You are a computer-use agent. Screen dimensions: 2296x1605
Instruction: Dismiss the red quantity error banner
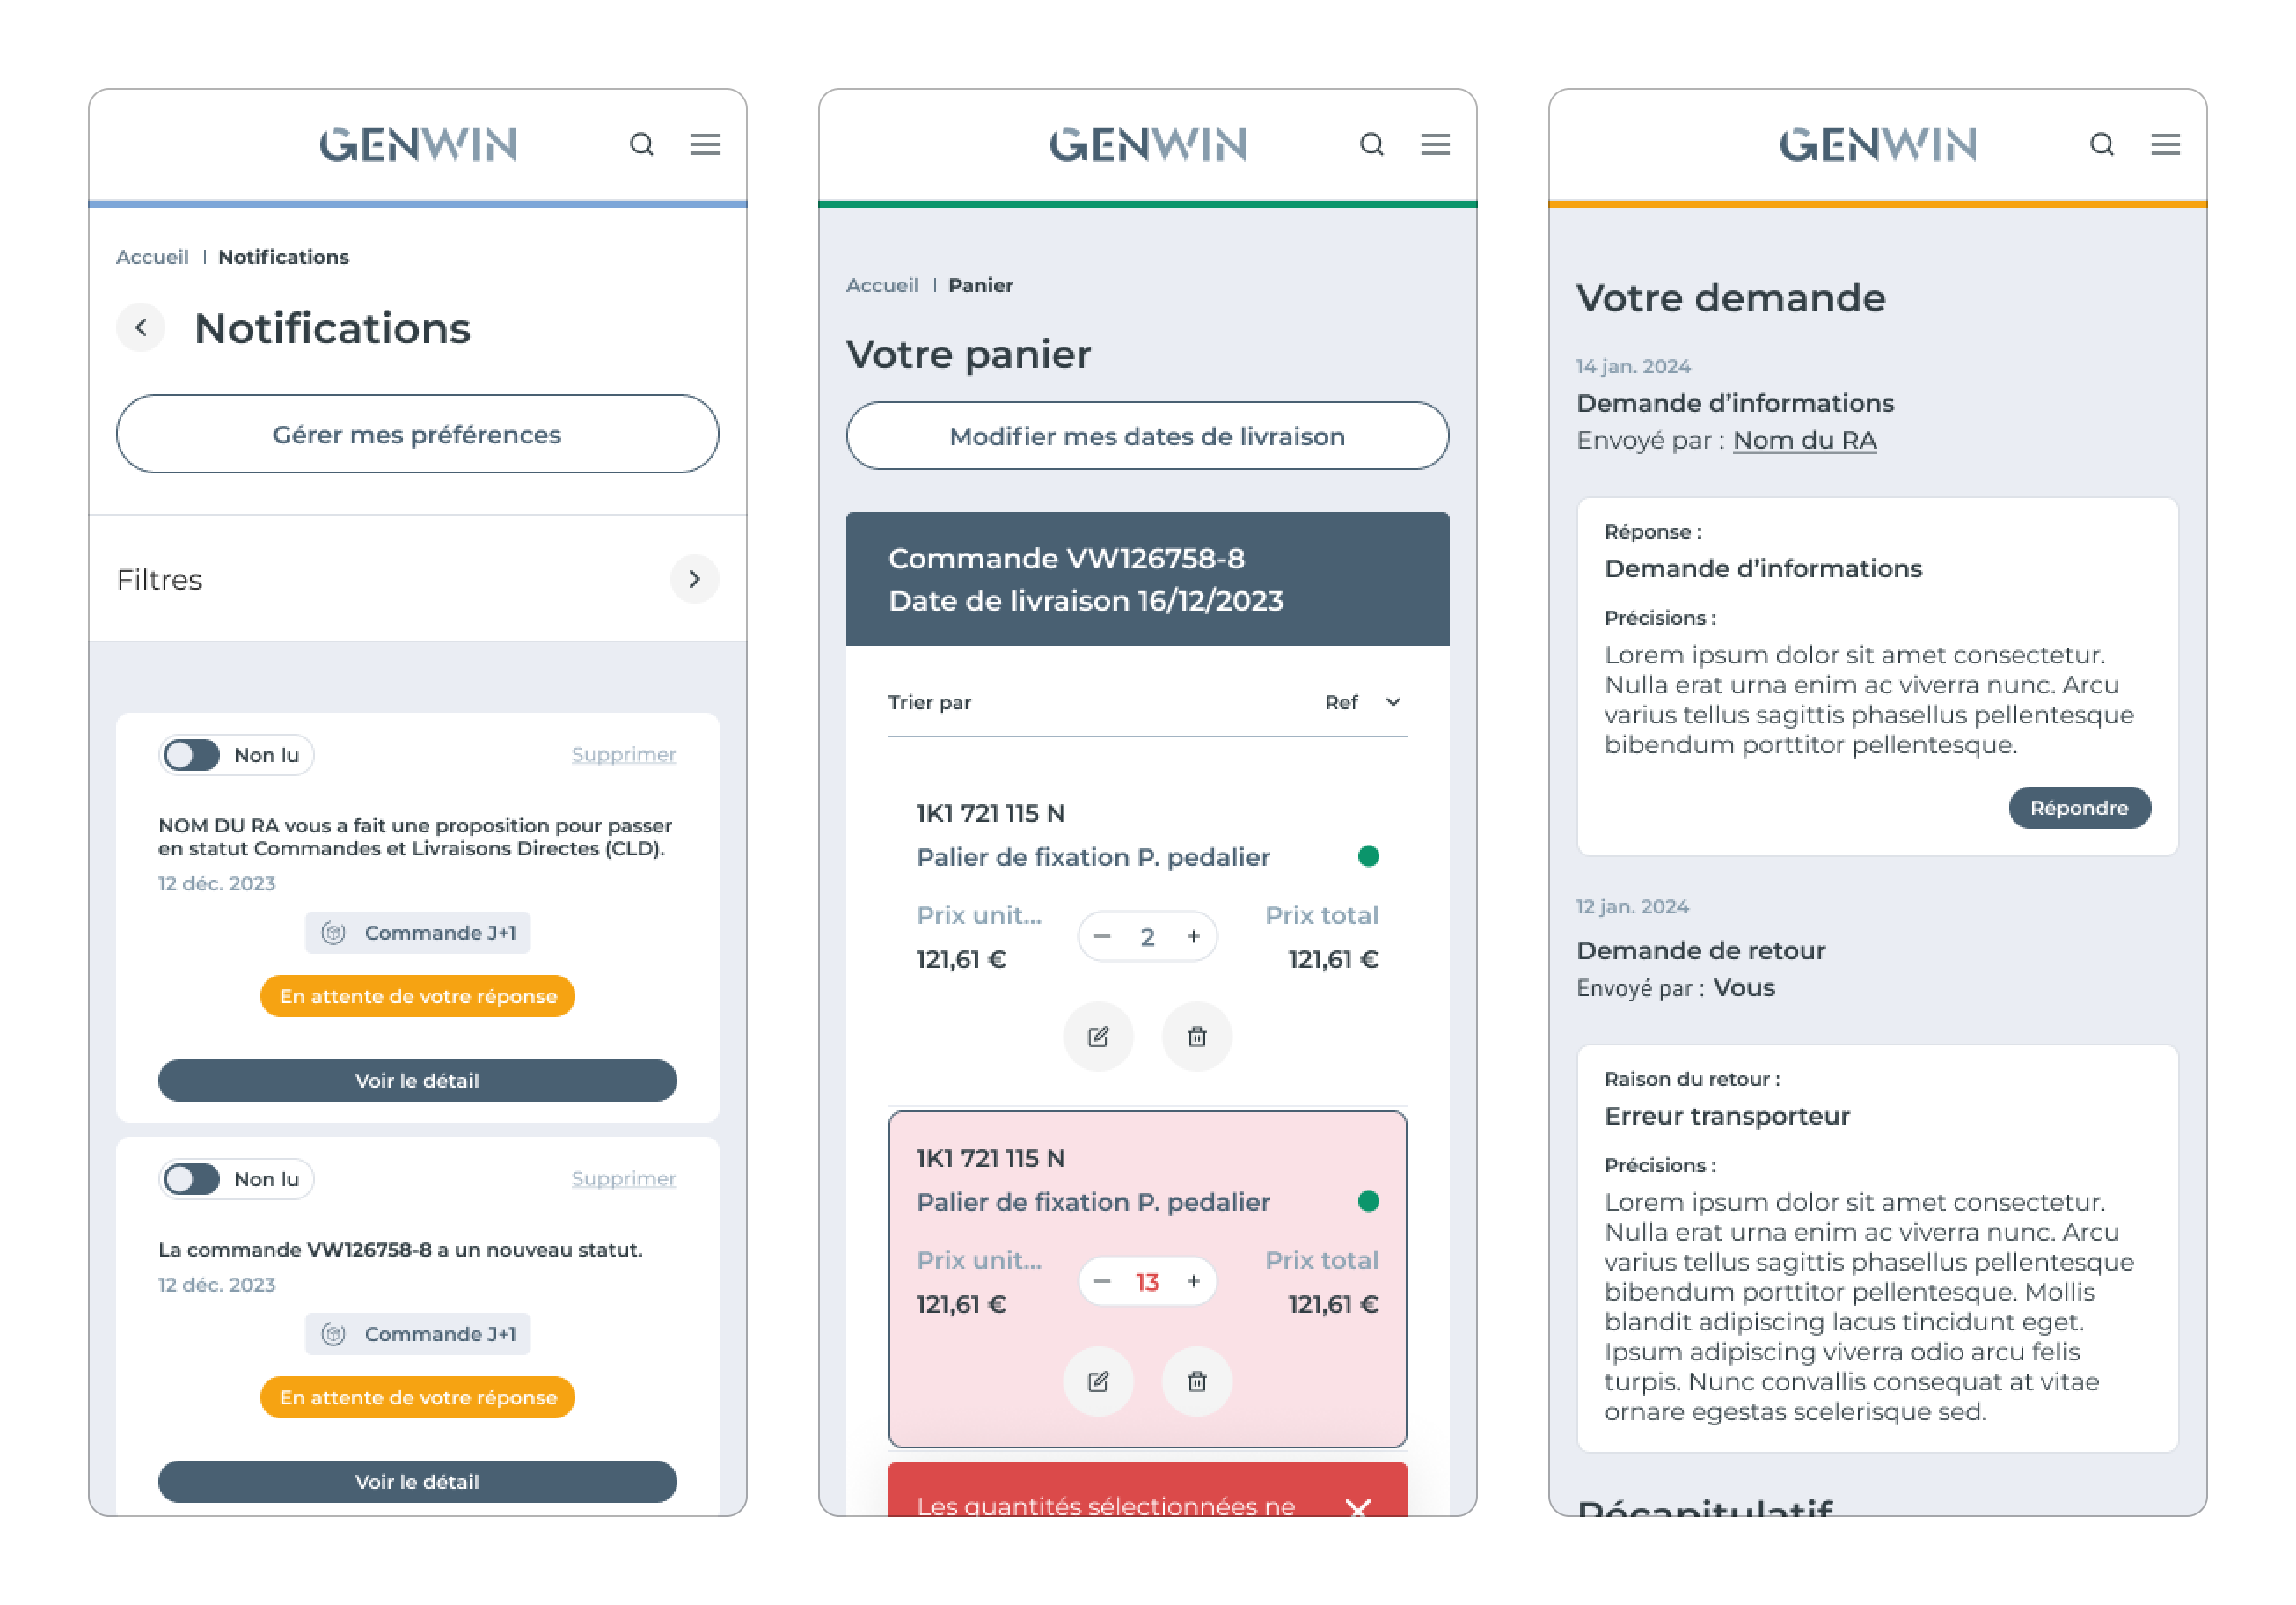pyautogui.click(x=1357, y=1506)
